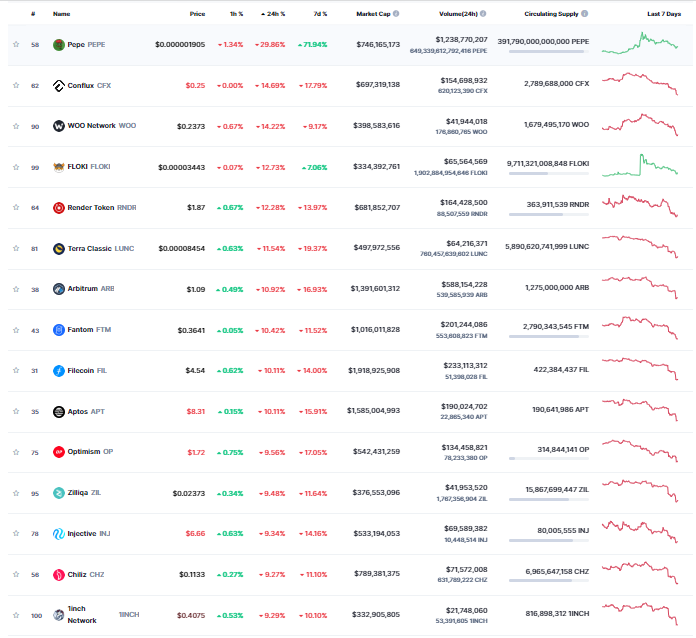Click the Pepe coin logo icon
Image resolution: width=696 pixels, height=638 pixels.
pos(59,45)
